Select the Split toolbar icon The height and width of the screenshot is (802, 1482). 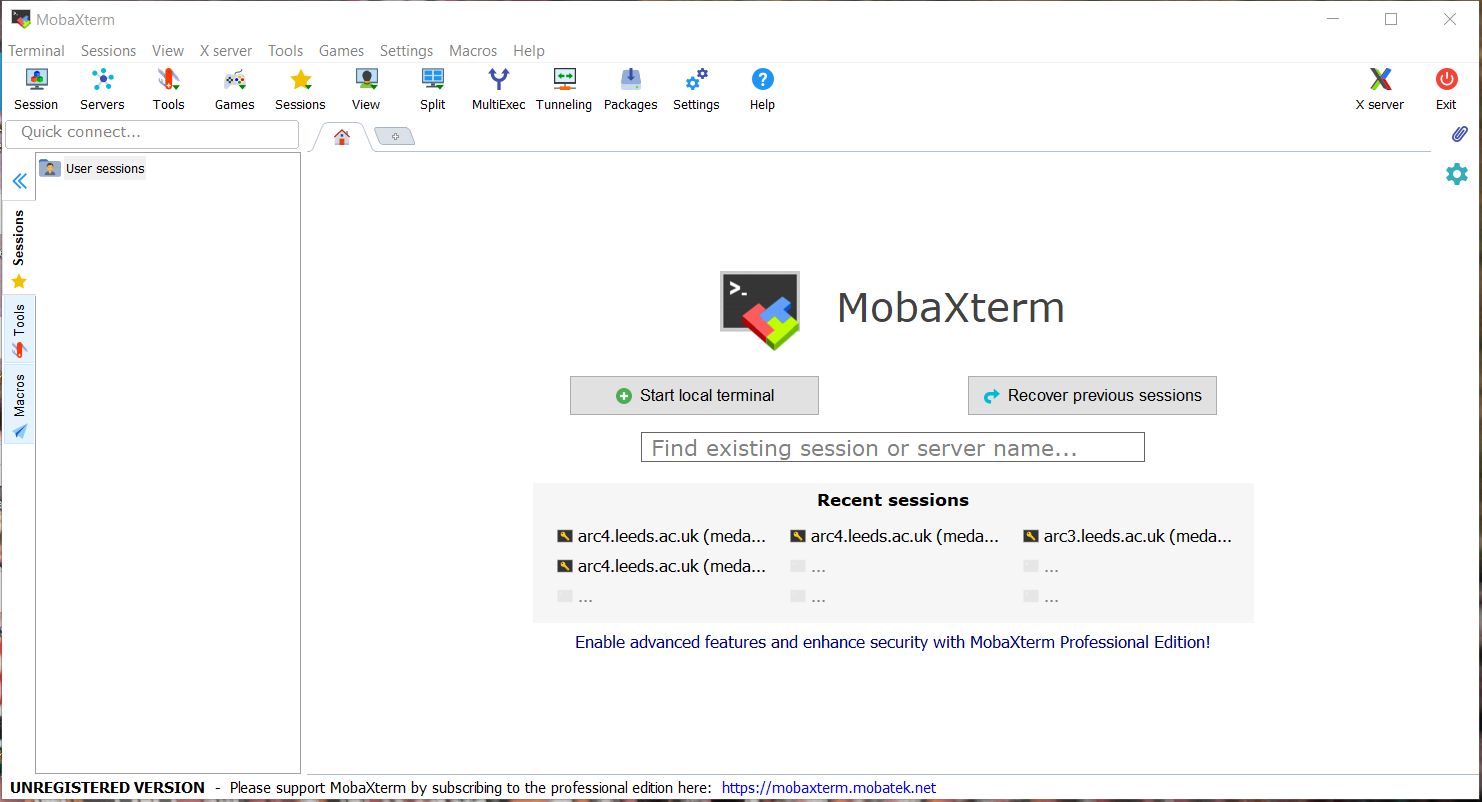pos(432,89)
